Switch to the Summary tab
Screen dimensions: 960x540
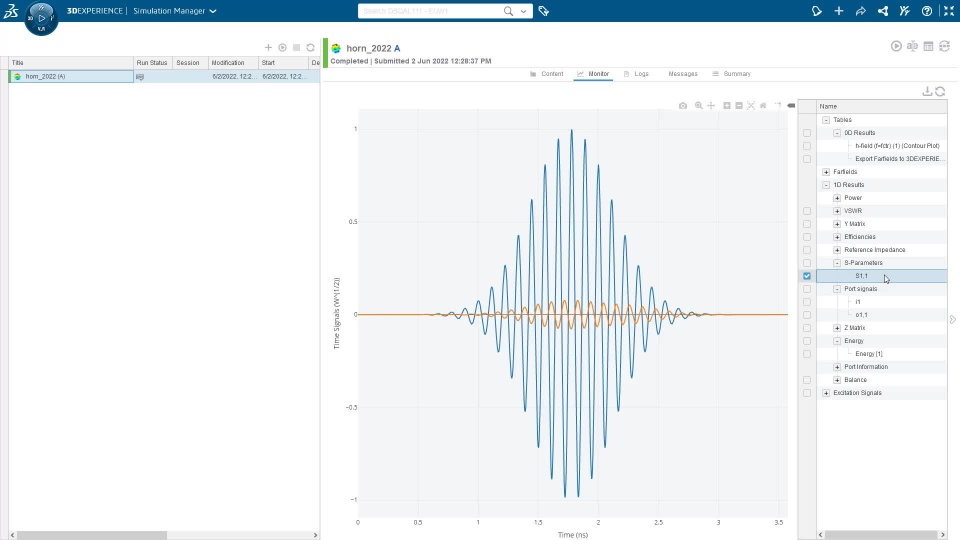coord(731,73)
